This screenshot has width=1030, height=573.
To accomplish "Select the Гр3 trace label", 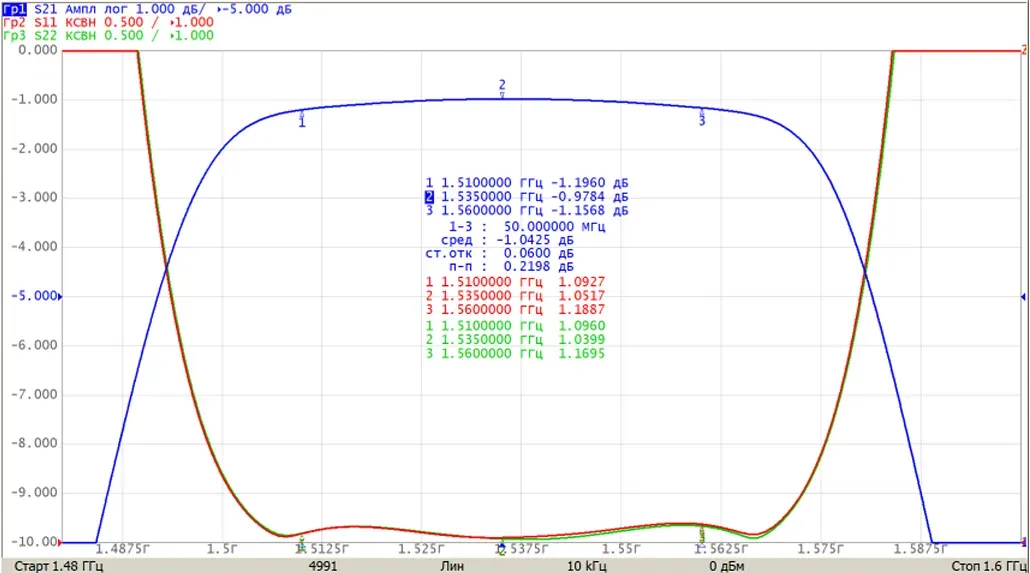I will point(14,35).
